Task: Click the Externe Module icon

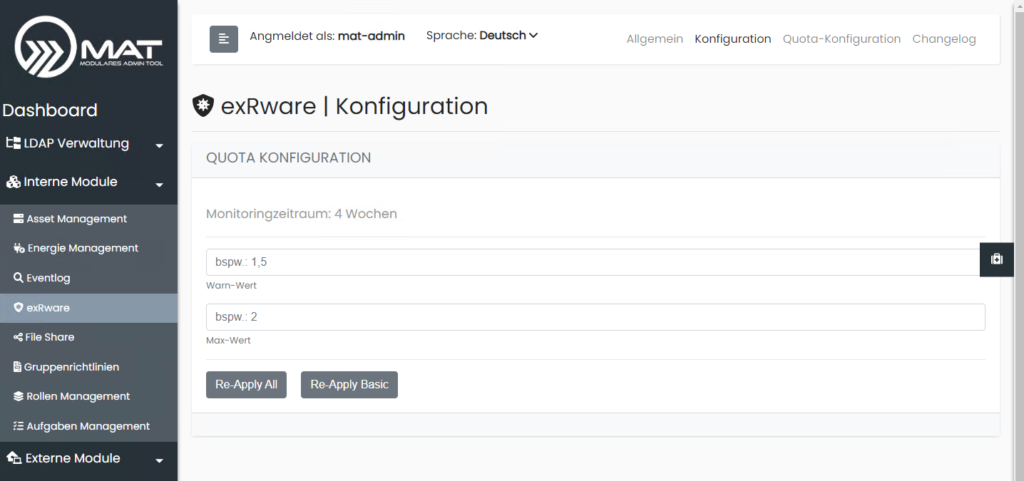Action: point(13,458)
